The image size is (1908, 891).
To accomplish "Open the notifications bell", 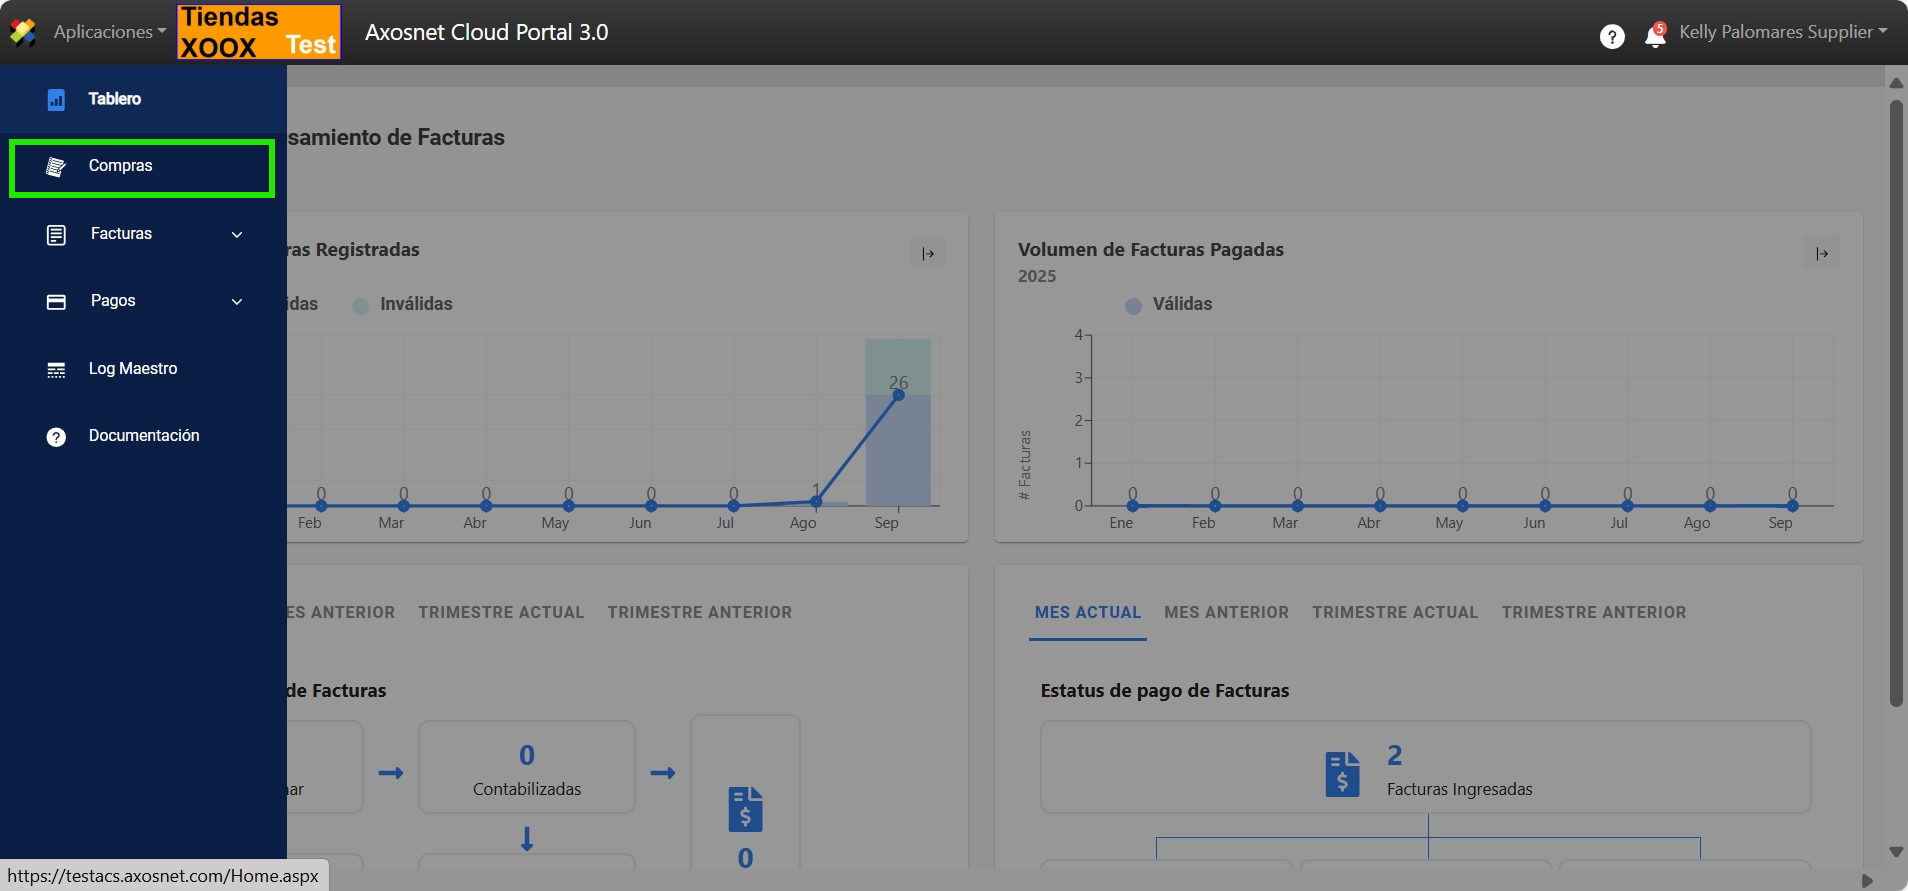I will pyautogui.click(x=1655, y=36).
